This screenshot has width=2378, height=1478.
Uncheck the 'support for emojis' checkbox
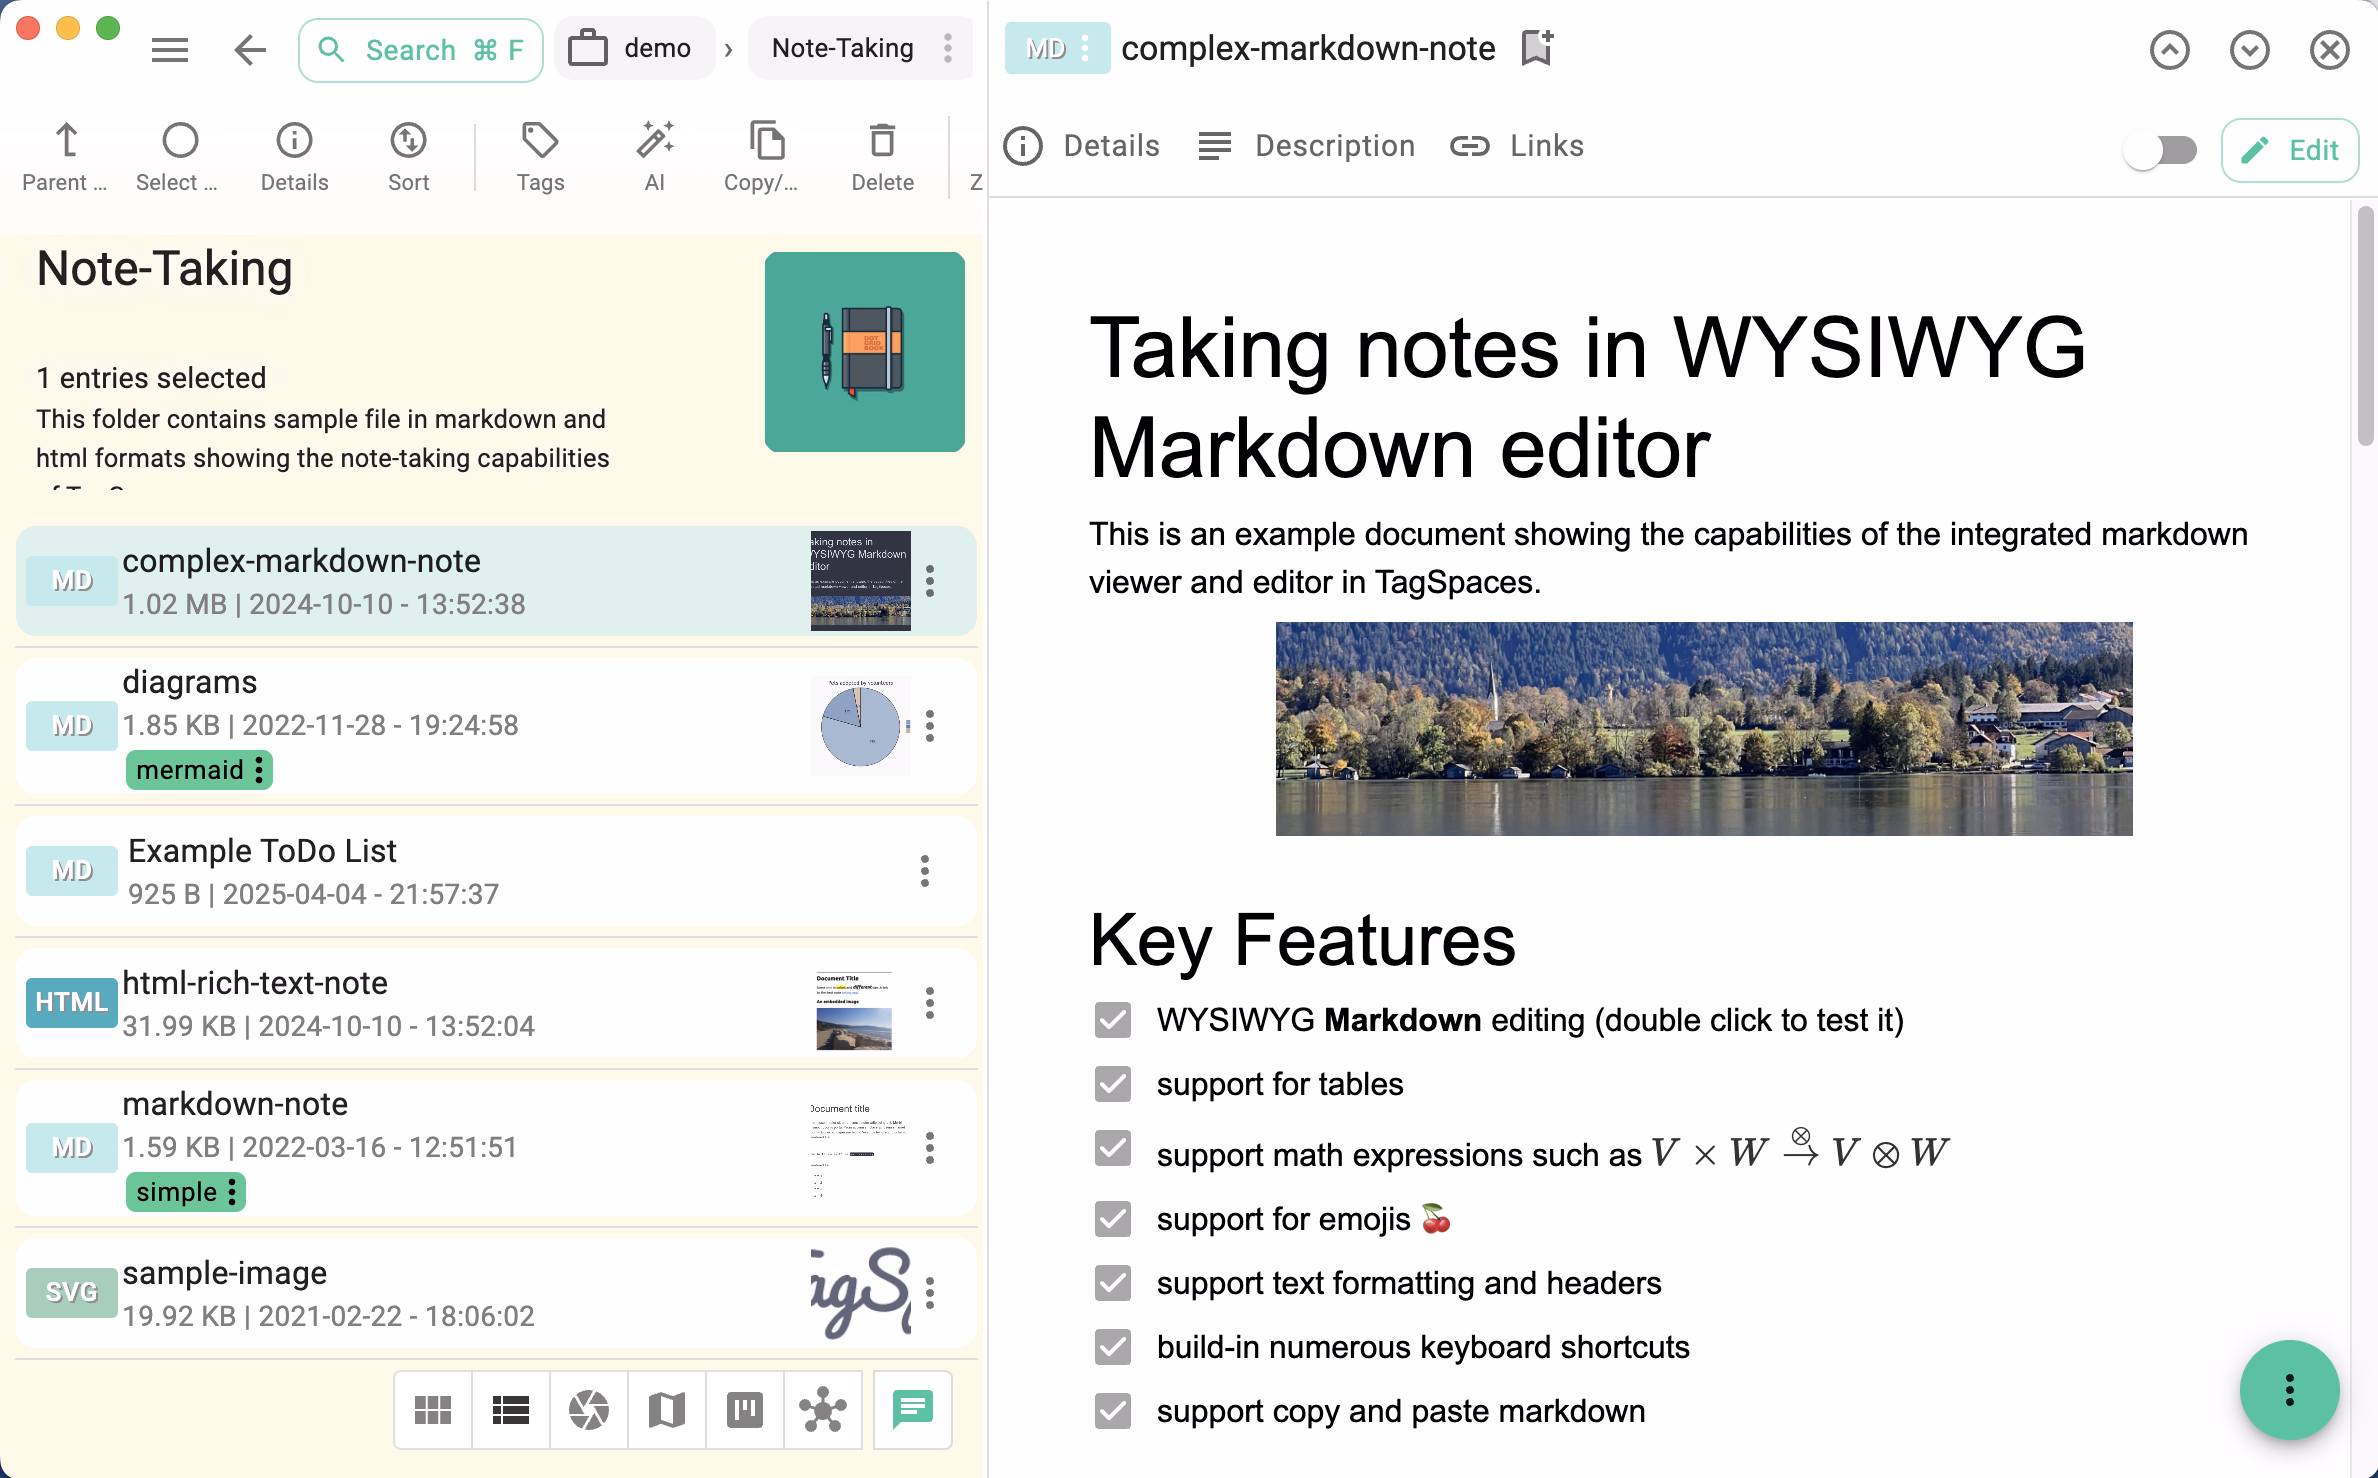tap(1112, 1219)
